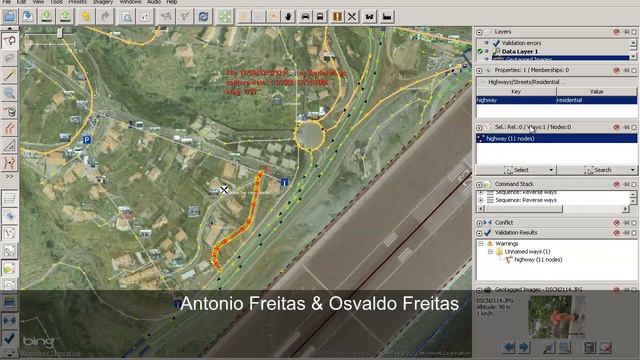Open the Select button dropdown arrow

(x=551, y=170)
